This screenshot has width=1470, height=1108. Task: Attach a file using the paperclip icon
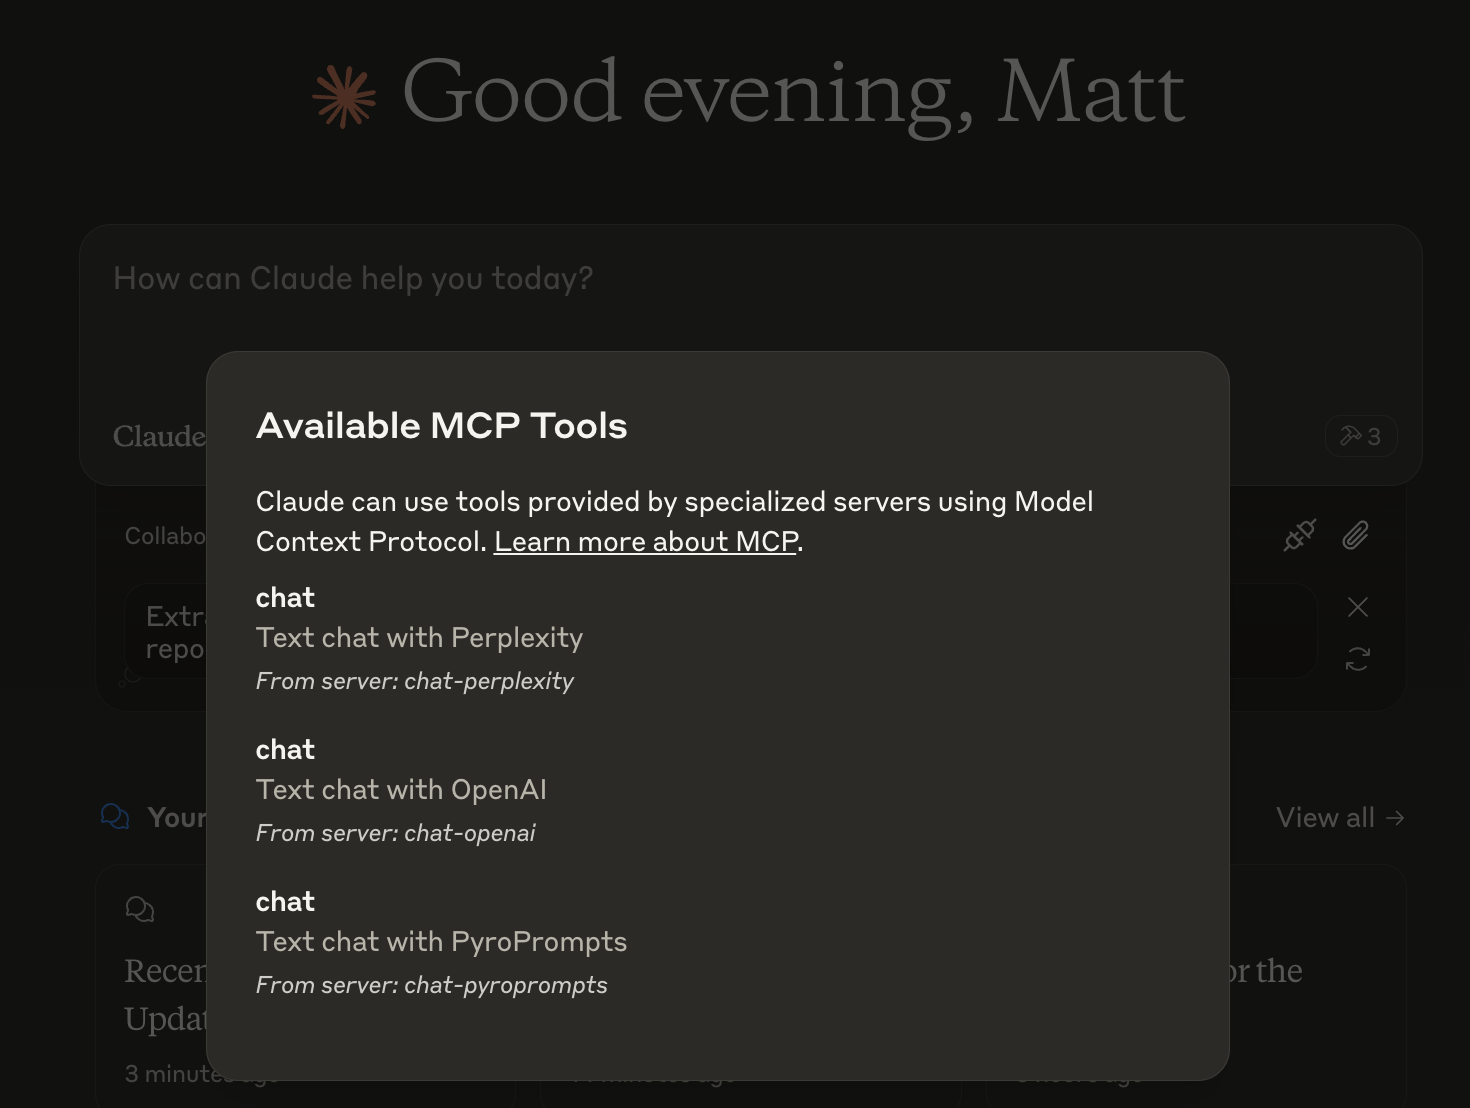[x=1356, y=535]
